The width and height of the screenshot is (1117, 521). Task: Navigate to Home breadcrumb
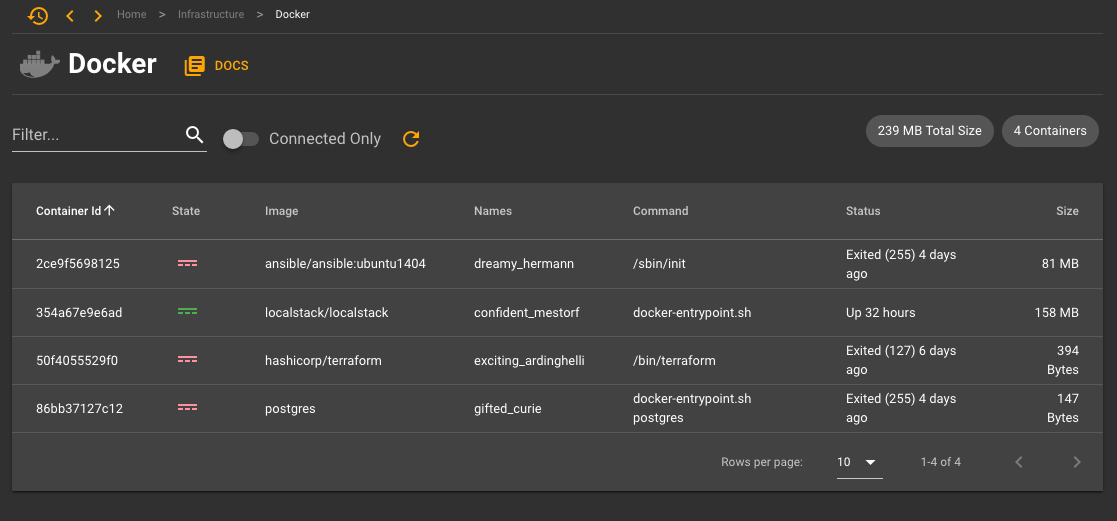pyautogui.click(x=132, y=14)
